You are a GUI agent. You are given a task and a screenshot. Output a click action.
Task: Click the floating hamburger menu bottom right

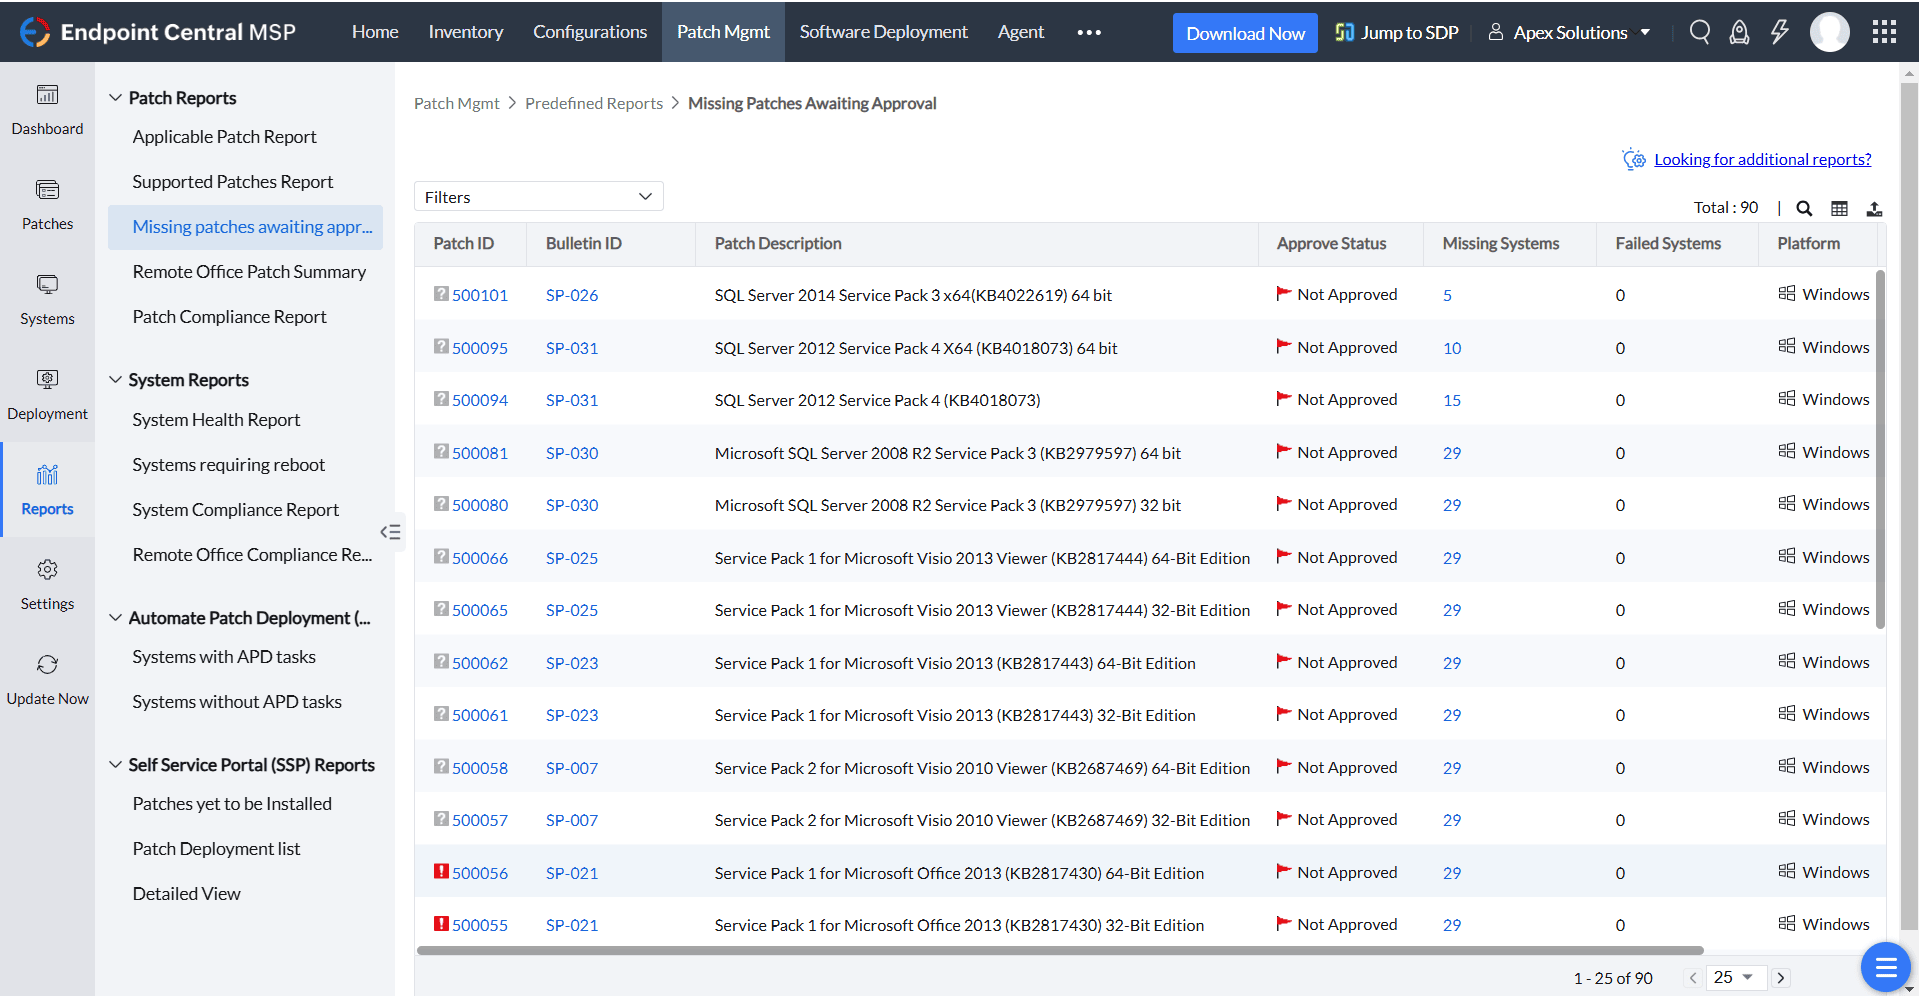tap(1884, 967)
